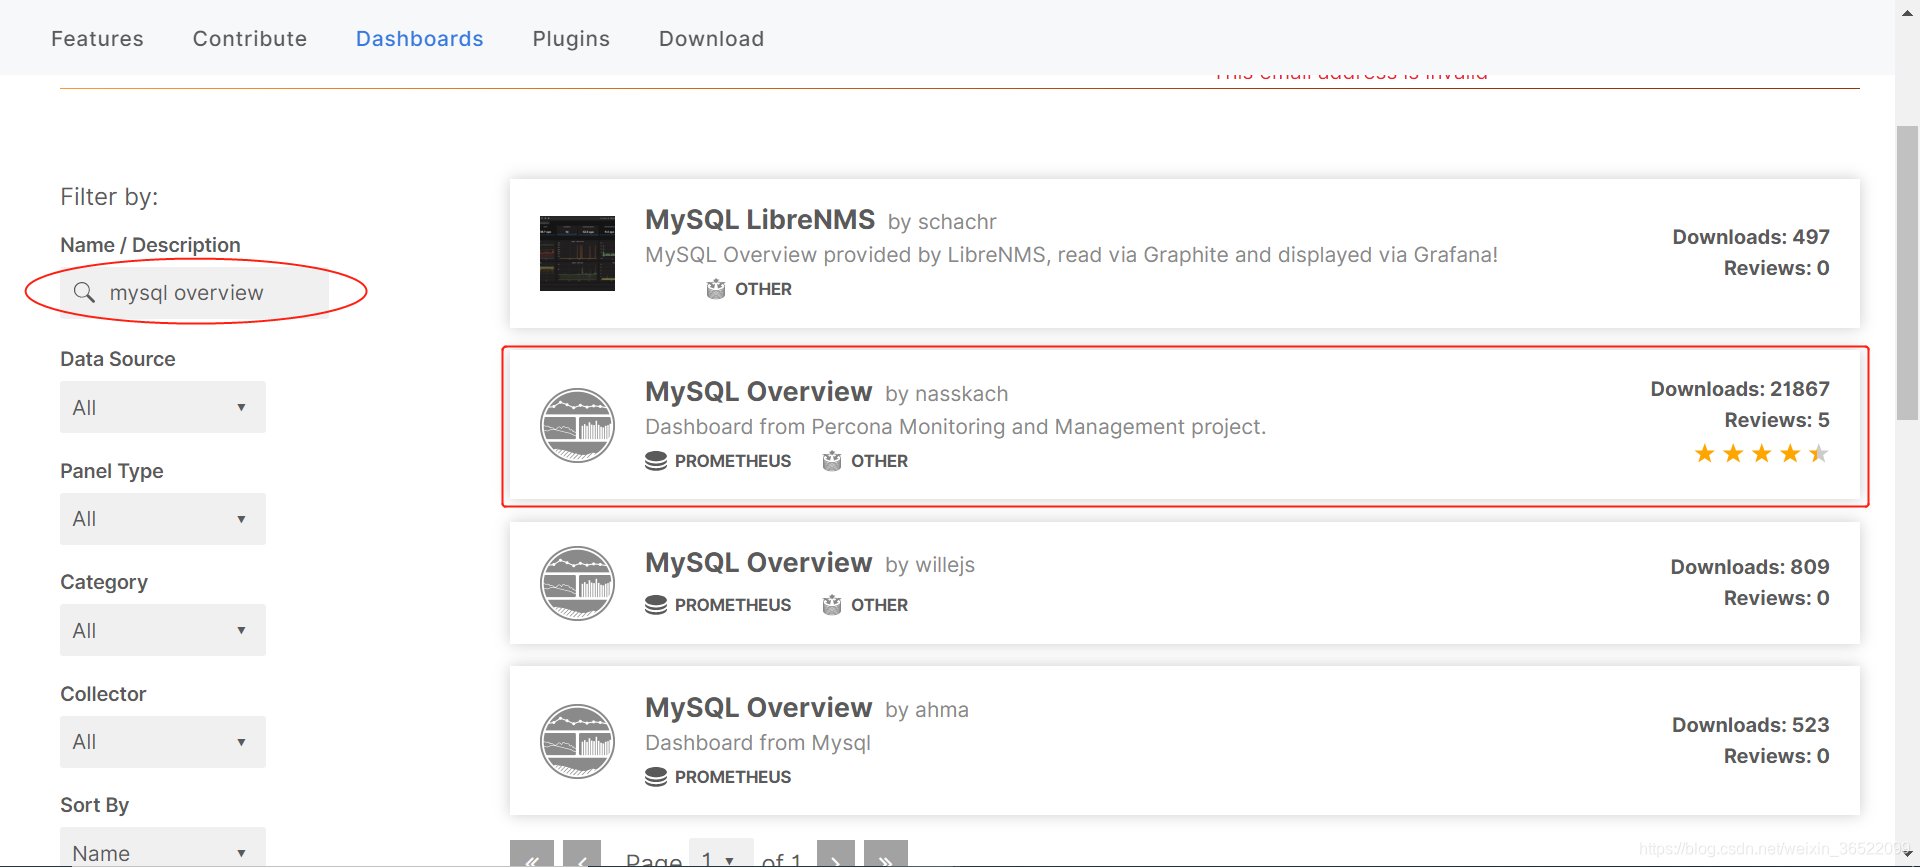
Task: Go to the Download page
Action: pyautogui.click(x=711, y=39)
